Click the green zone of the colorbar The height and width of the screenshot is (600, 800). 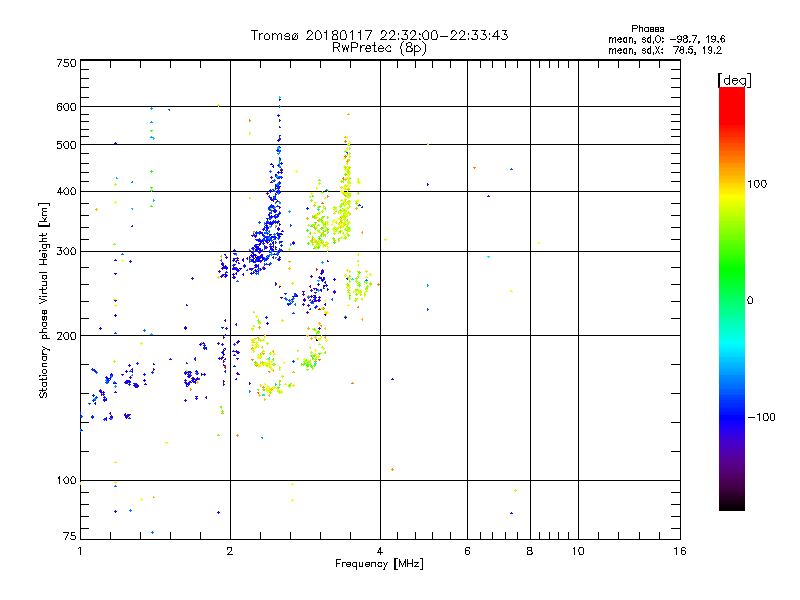(x=732, y=270)
